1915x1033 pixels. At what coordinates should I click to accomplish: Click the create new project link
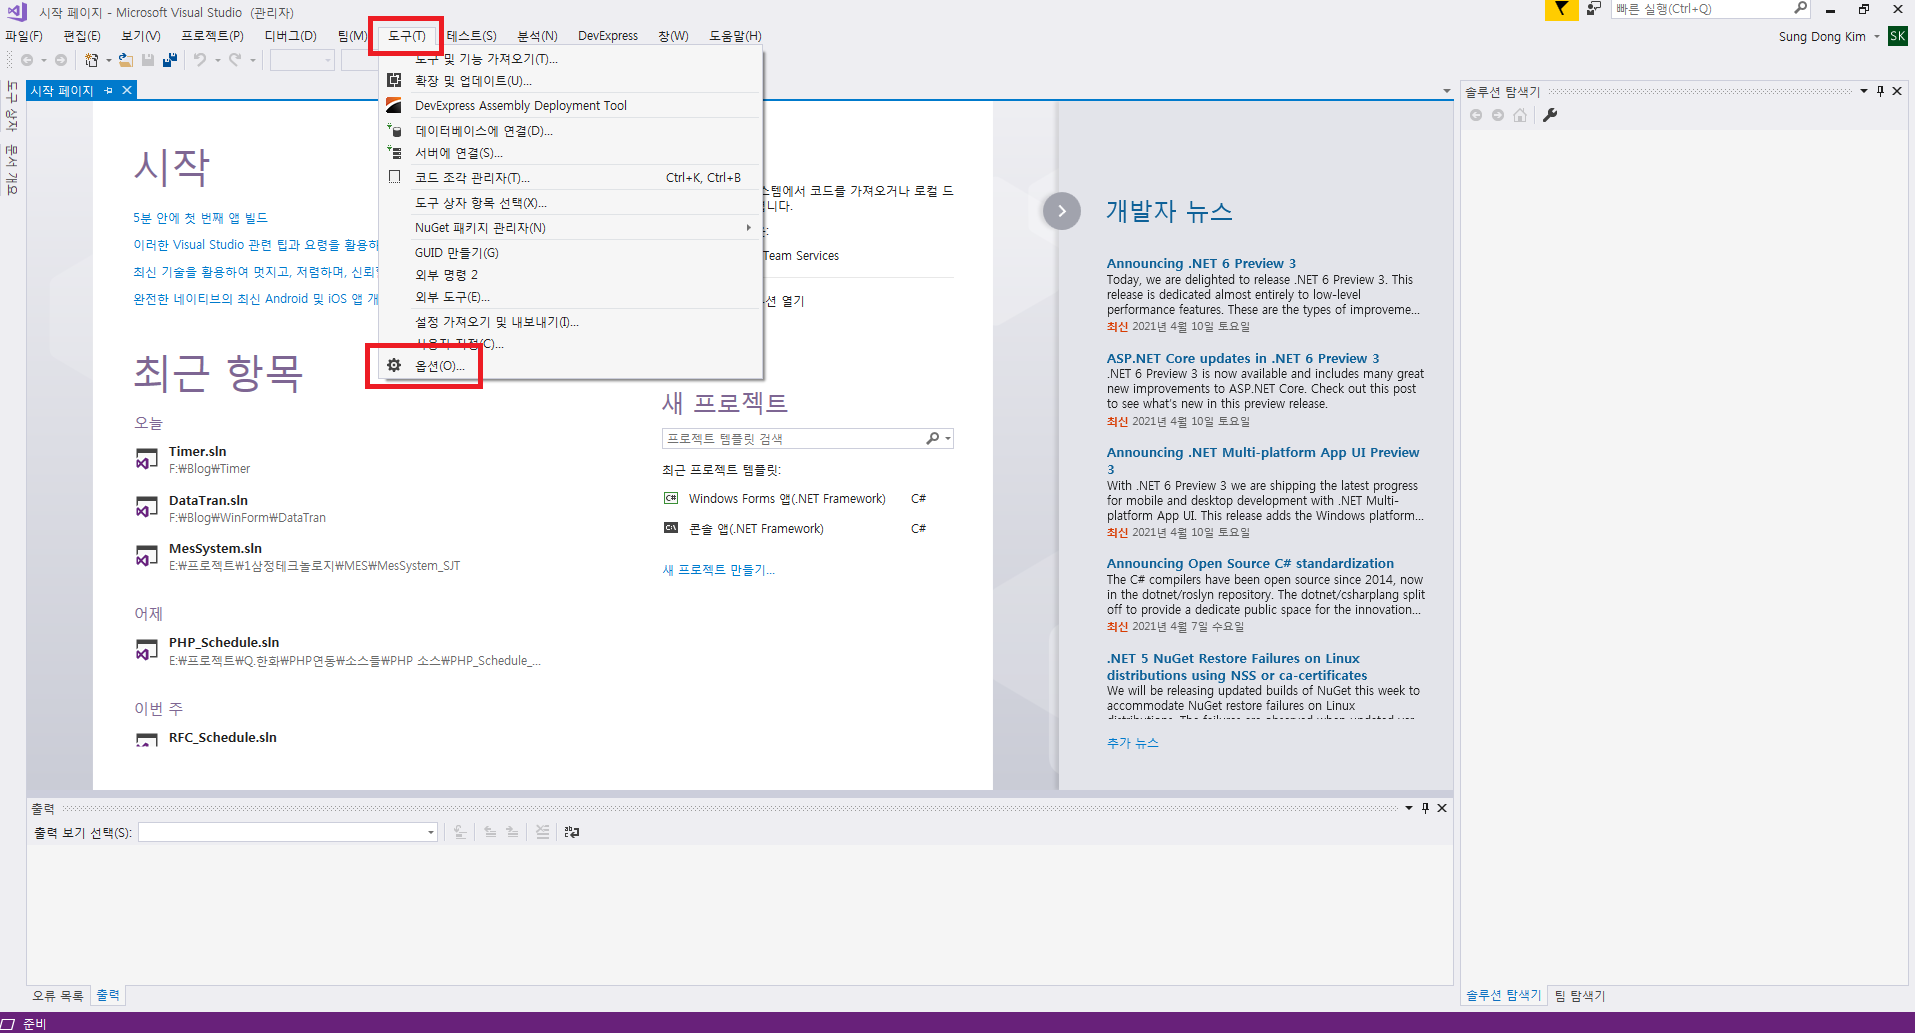718,570
